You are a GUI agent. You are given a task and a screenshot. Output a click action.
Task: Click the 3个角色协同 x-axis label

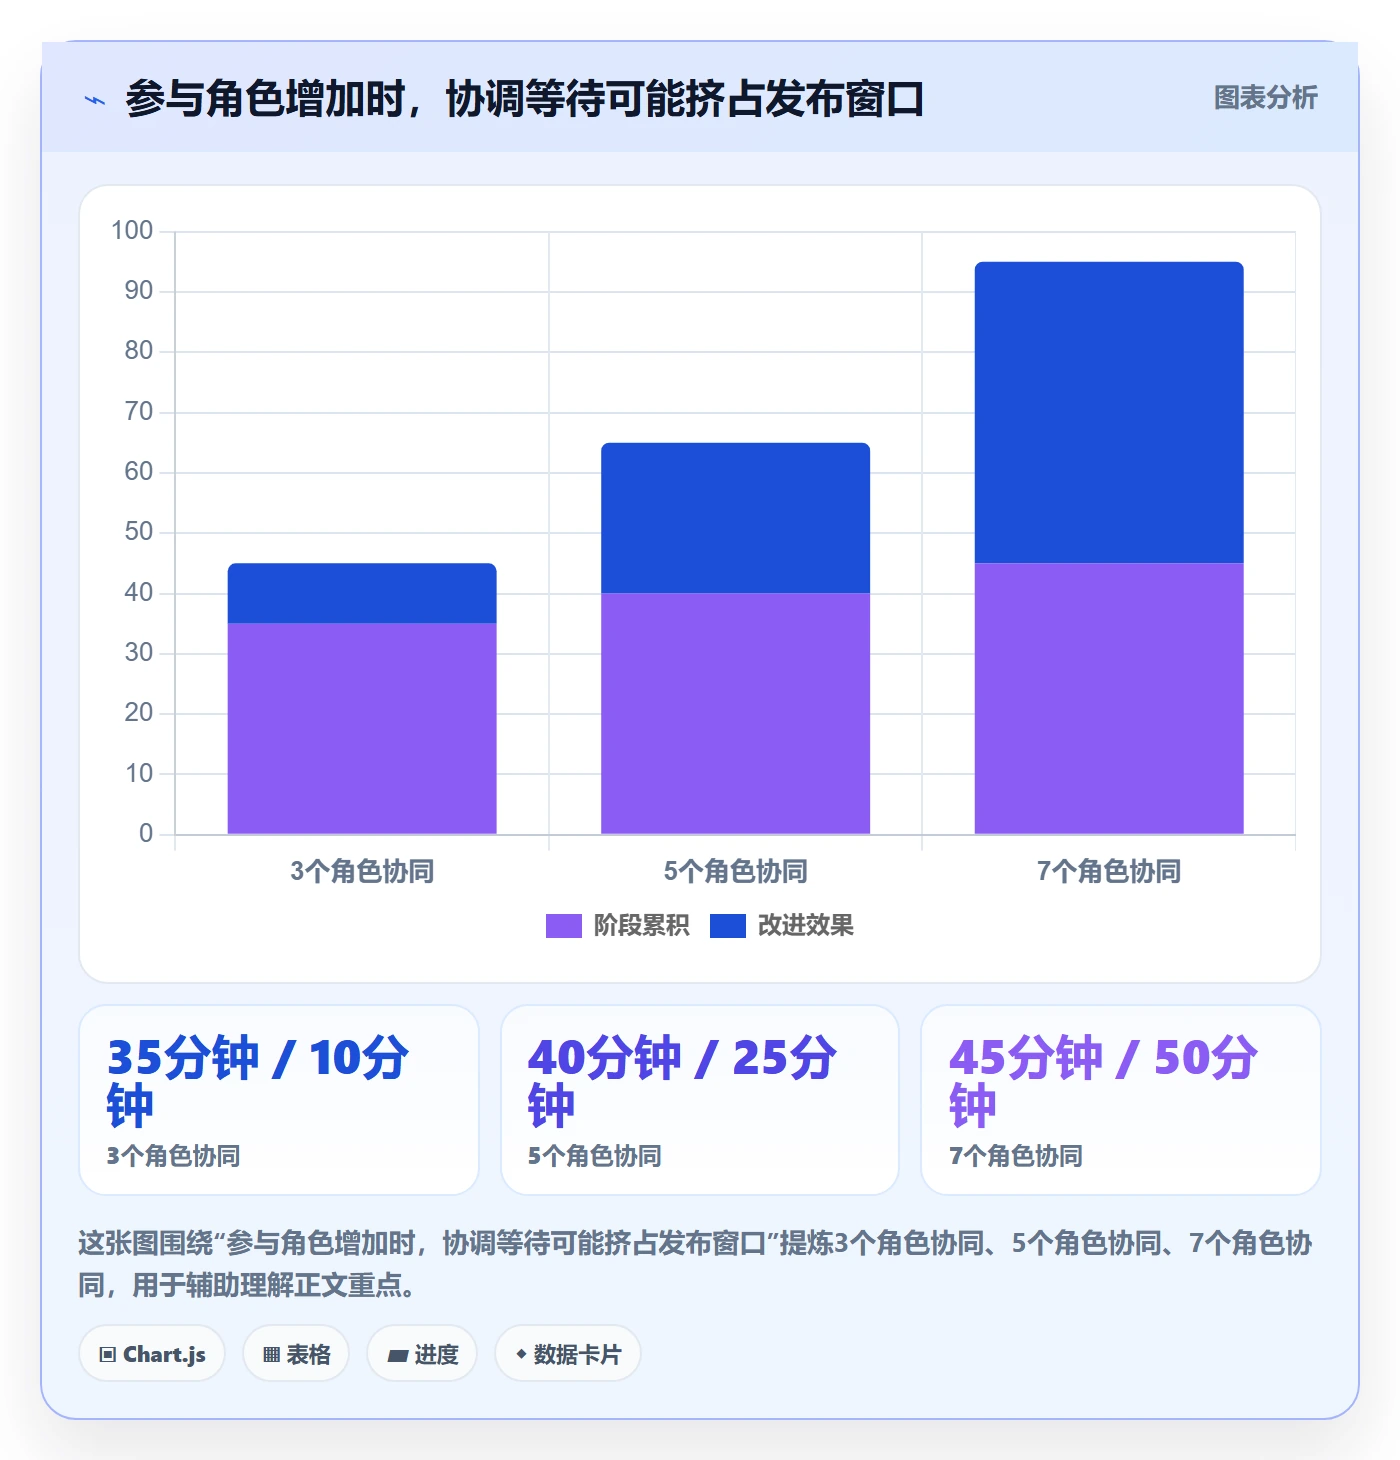pyautogui.click(x=362, y=871)
